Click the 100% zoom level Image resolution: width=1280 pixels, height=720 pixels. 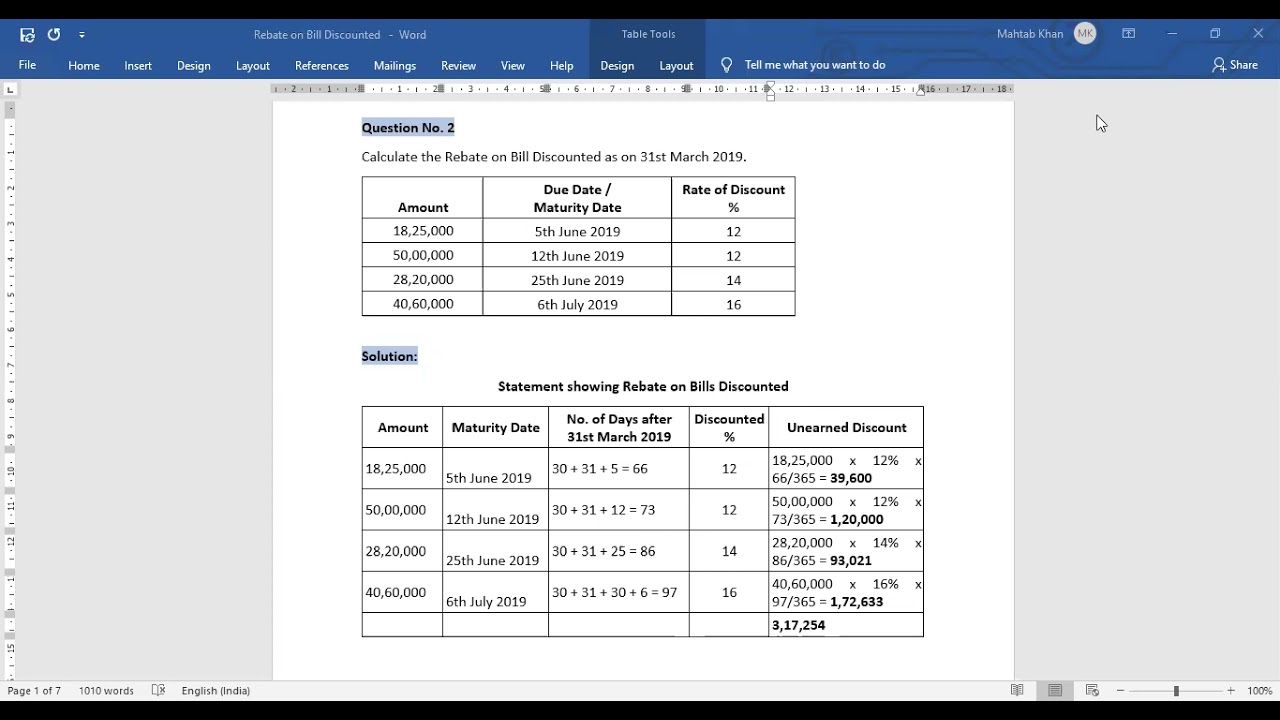tap(1260, 691)
